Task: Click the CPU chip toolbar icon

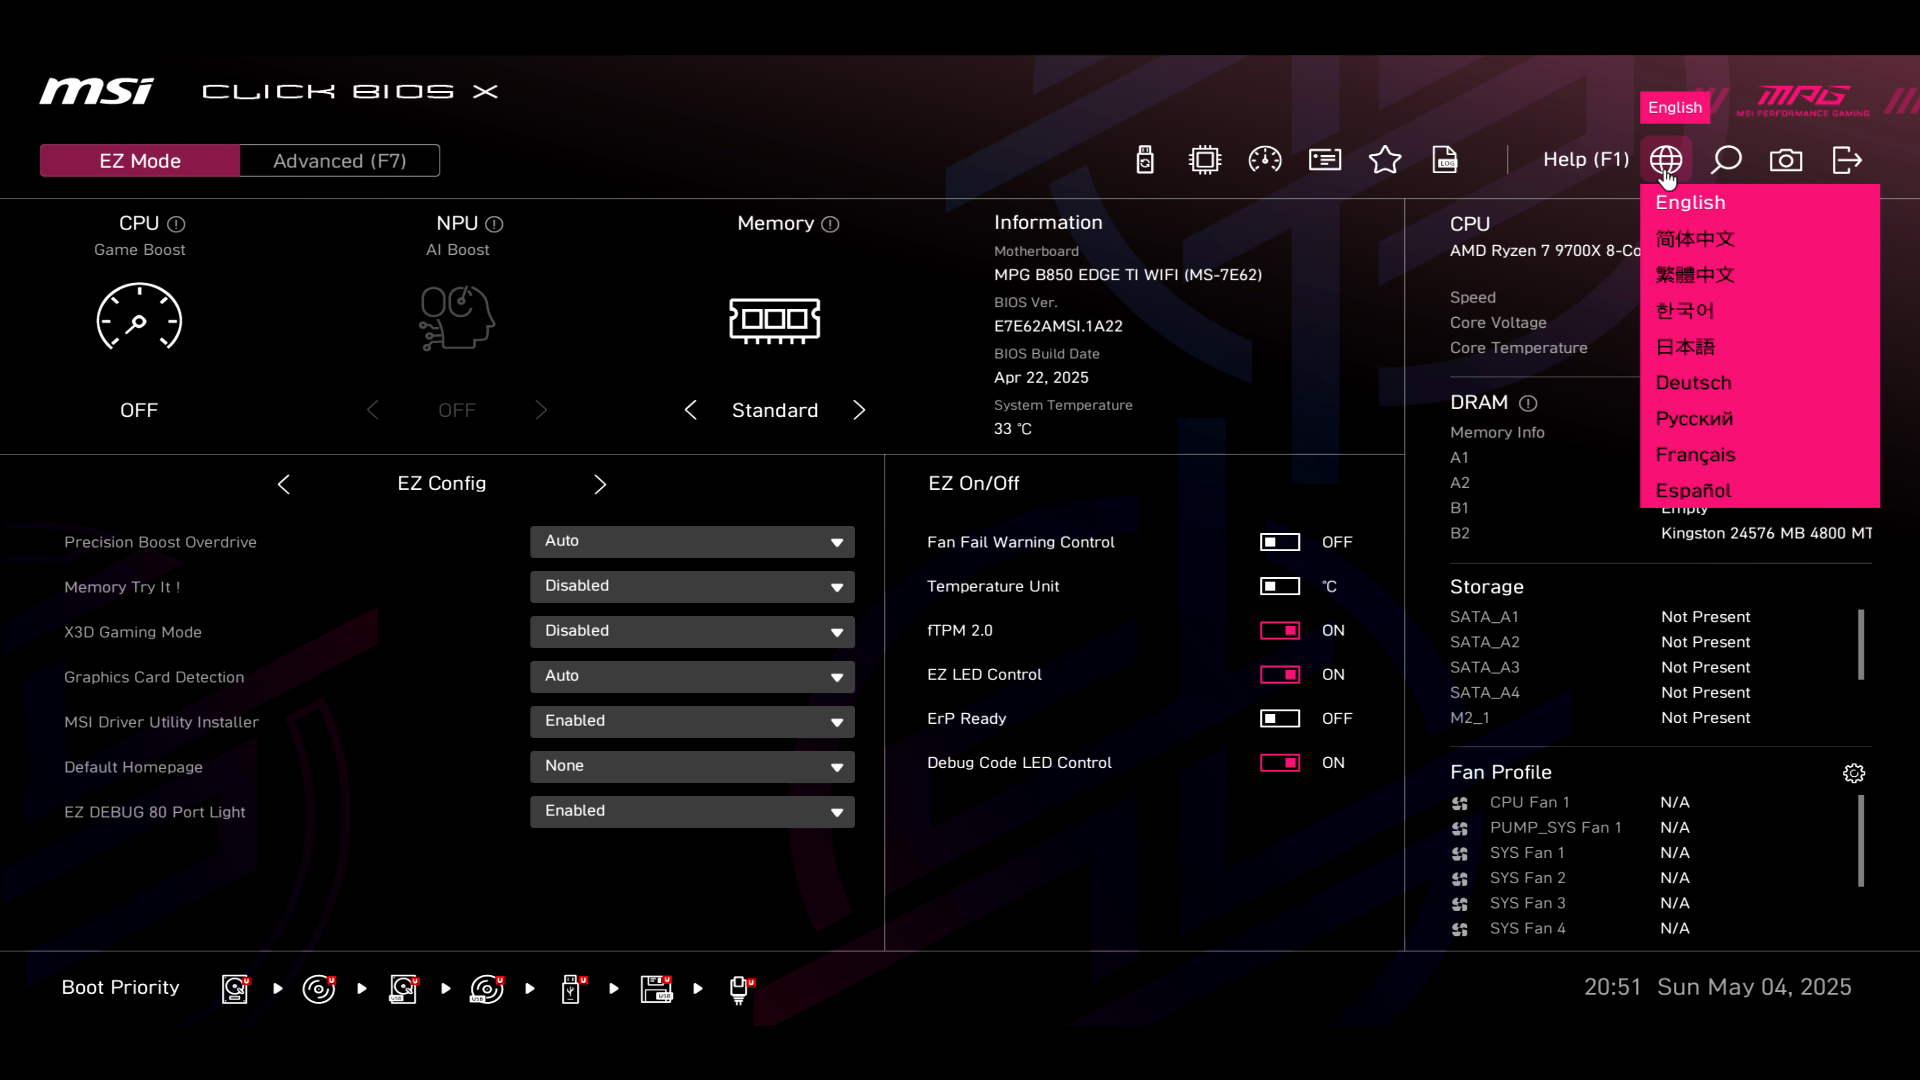Action: pyautogui.click(x=1205, y=160)
